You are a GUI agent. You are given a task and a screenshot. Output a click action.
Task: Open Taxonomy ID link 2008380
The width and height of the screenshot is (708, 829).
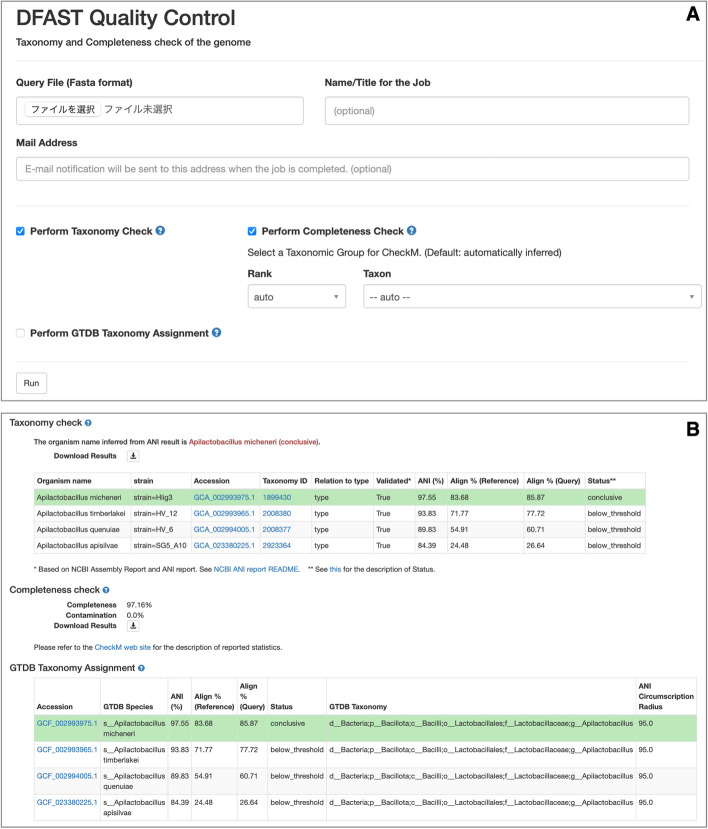pos(281,513)
